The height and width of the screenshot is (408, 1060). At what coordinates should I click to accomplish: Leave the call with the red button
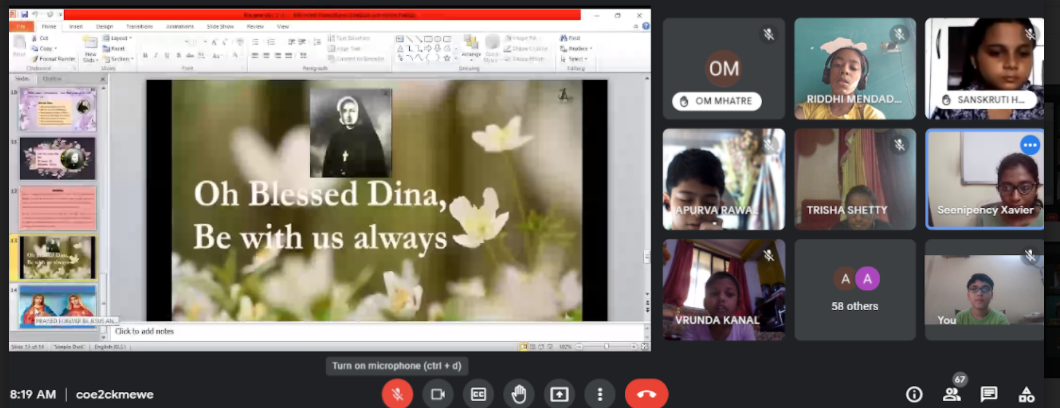[x=646, y=394]
